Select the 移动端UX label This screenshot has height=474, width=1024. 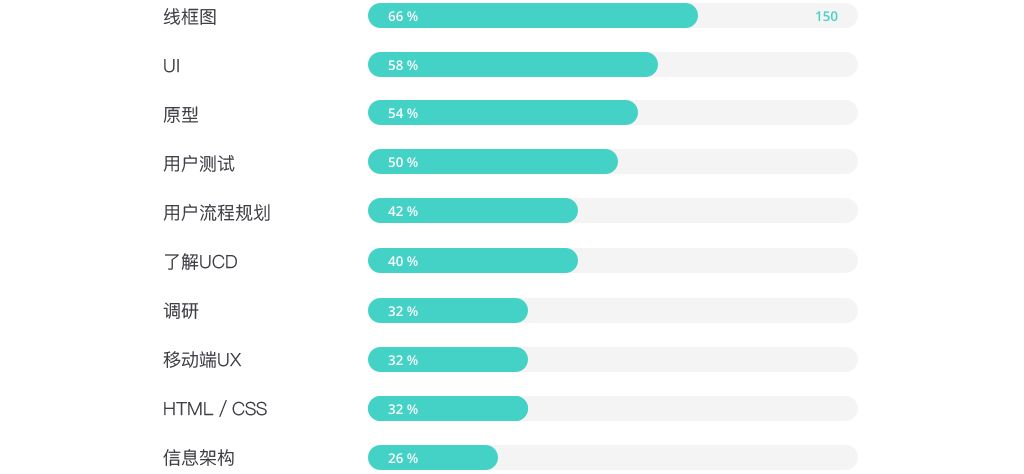pos(202,360)
